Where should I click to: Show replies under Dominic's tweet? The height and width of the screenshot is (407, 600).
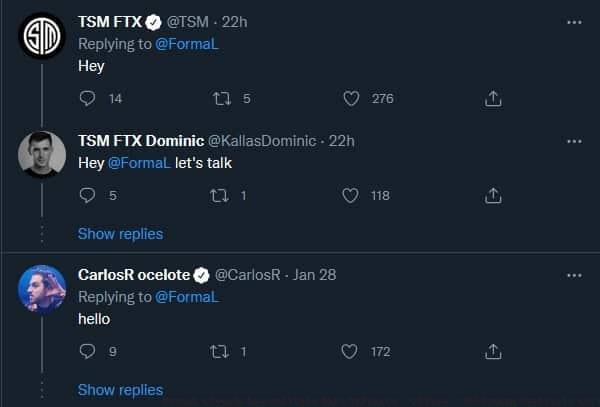click(x=120, y=234)
